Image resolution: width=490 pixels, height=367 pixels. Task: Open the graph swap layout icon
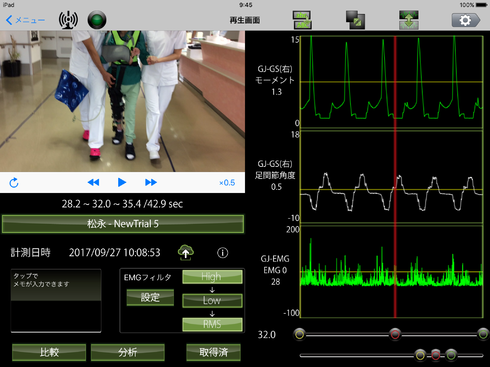point(302,20)
